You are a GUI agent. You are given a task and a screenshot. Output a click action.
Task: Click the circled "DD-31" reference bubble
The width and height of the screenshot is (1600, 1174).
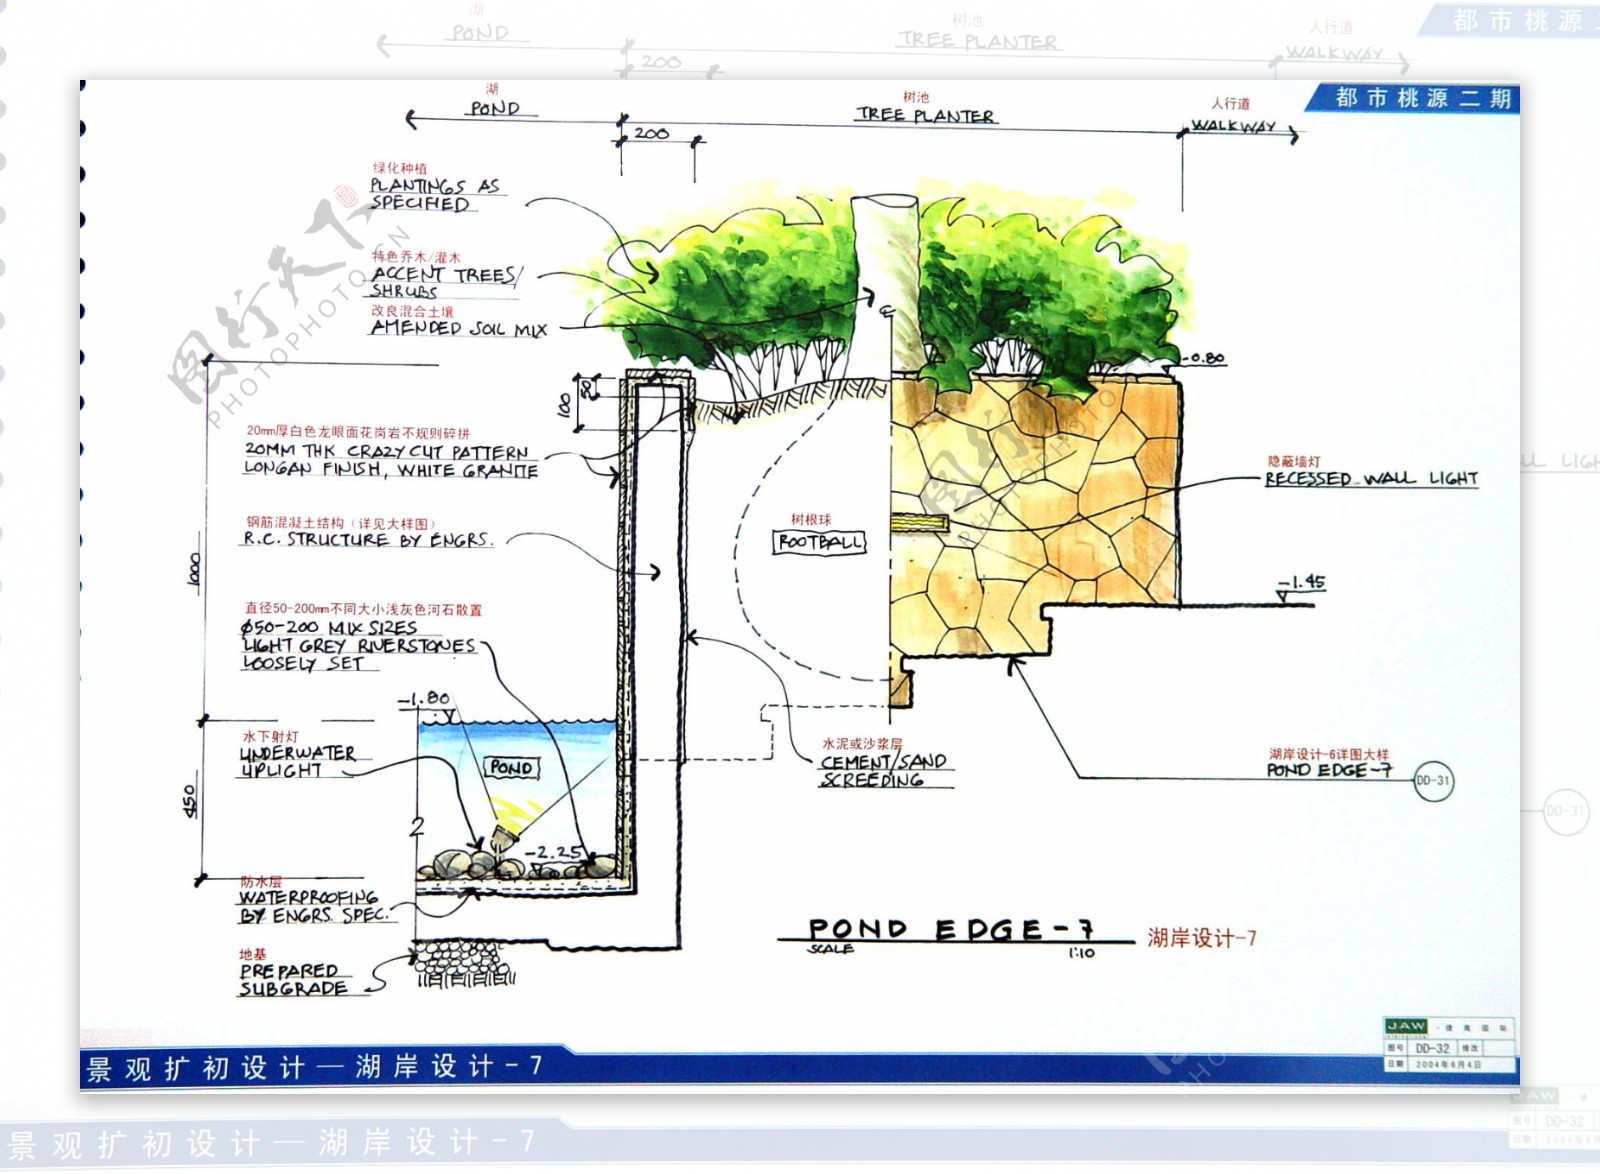point(1433,781)
